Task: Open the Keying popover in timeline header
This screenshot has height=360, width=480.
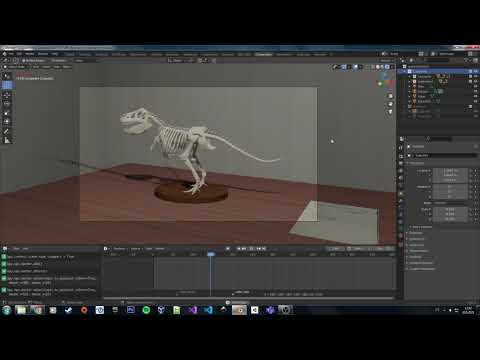Action: click(136, 248)
